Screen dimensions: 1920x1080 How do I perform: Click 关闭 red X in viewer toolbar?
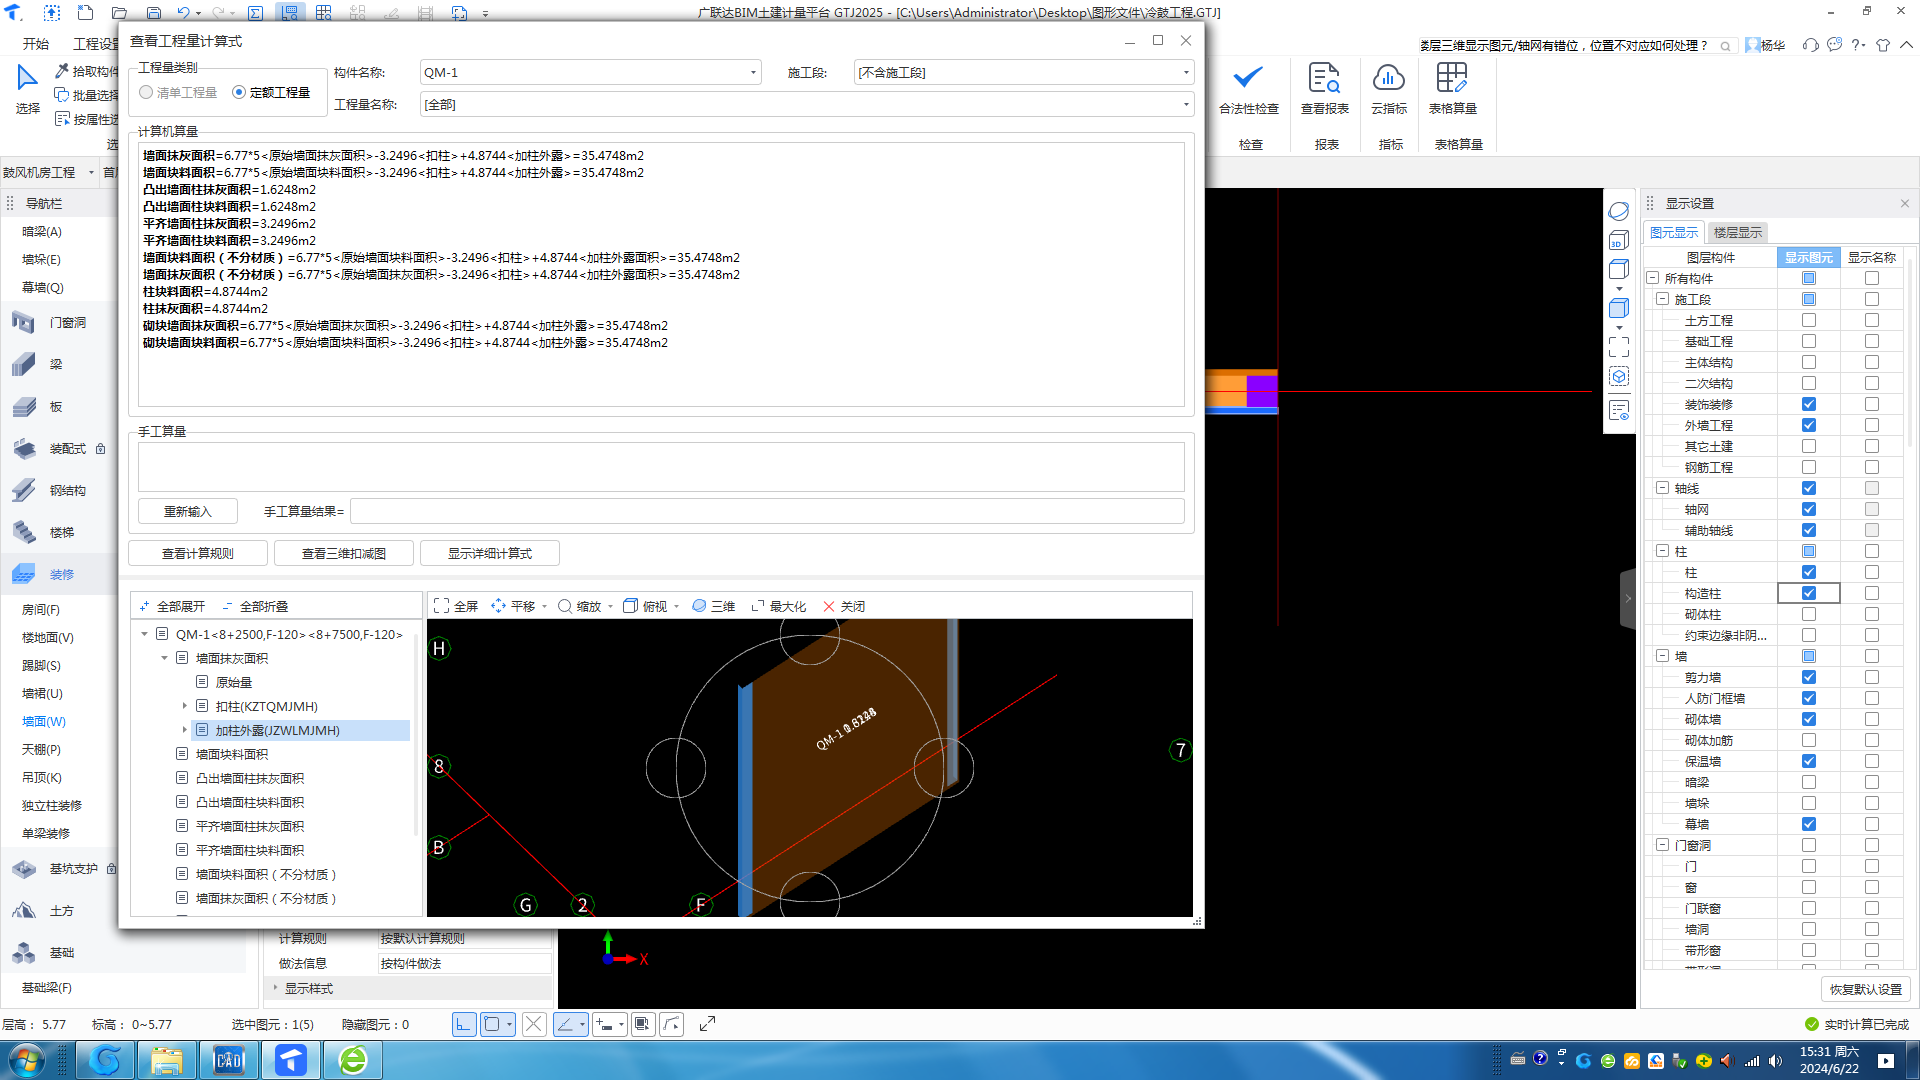(x=829, y=606)
